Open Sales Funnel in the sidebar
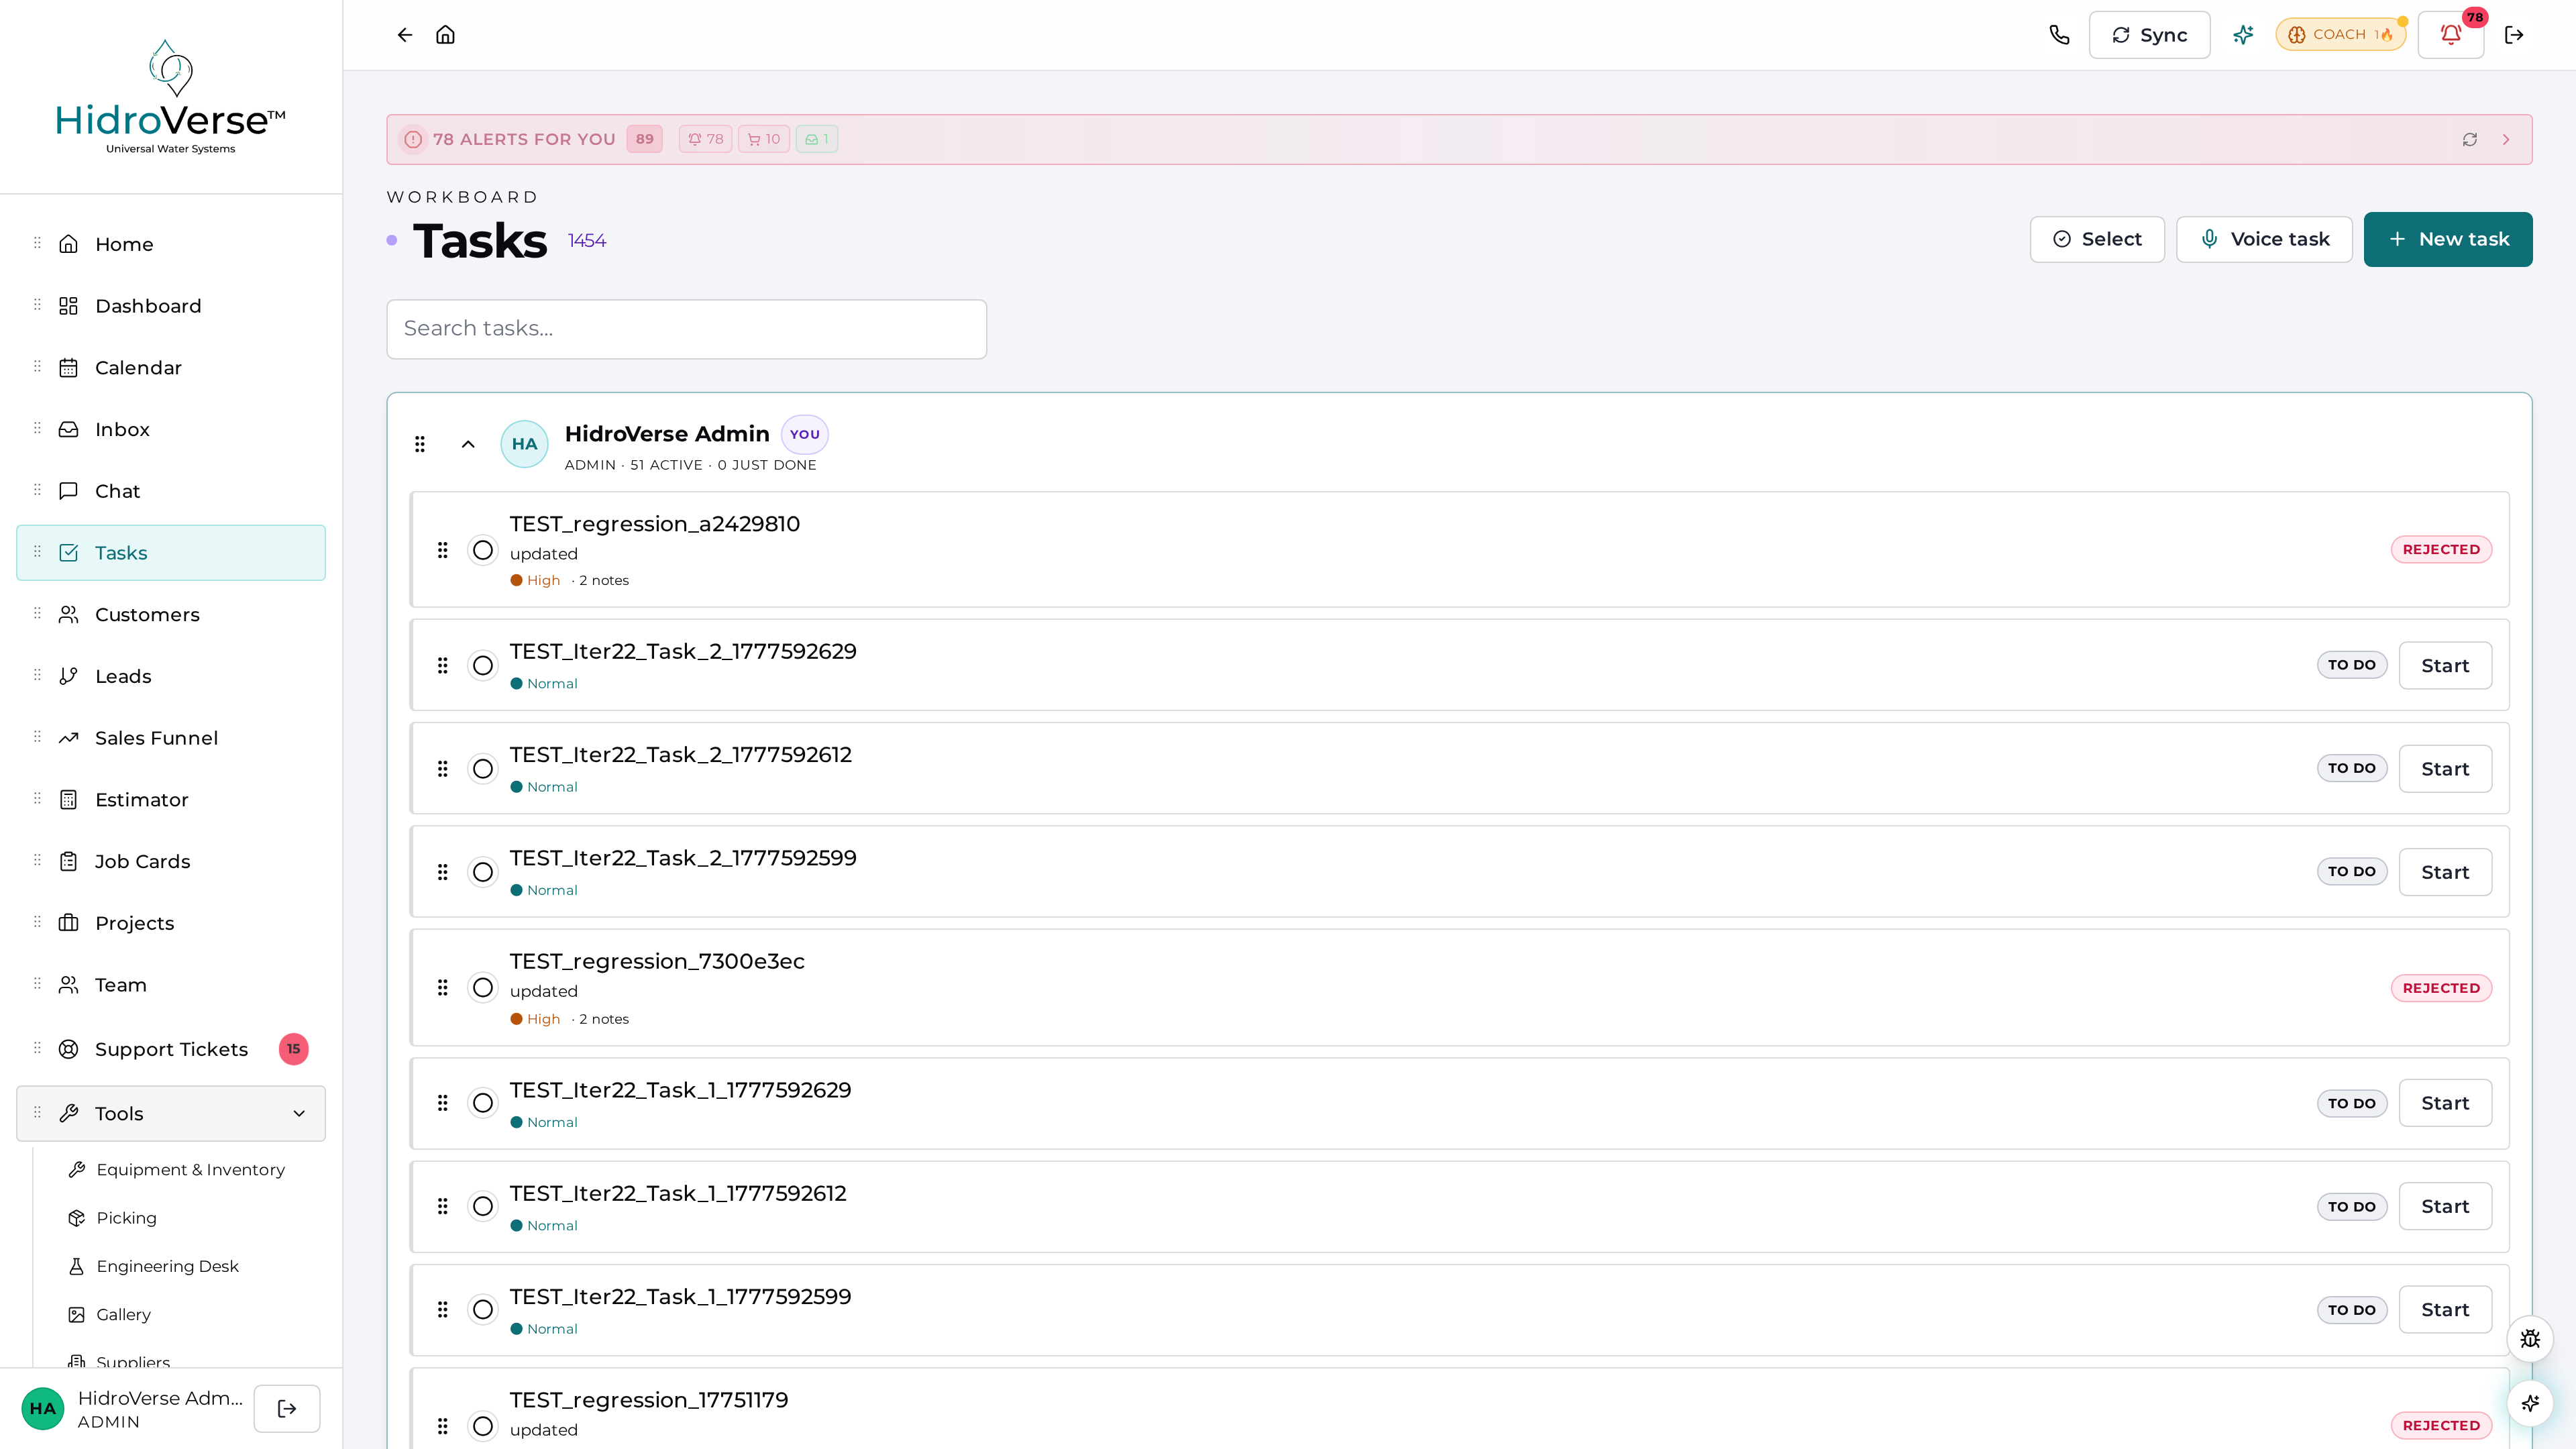Image resolution: width=2576 pixels, height=1449 pixels. pos(171,738)
